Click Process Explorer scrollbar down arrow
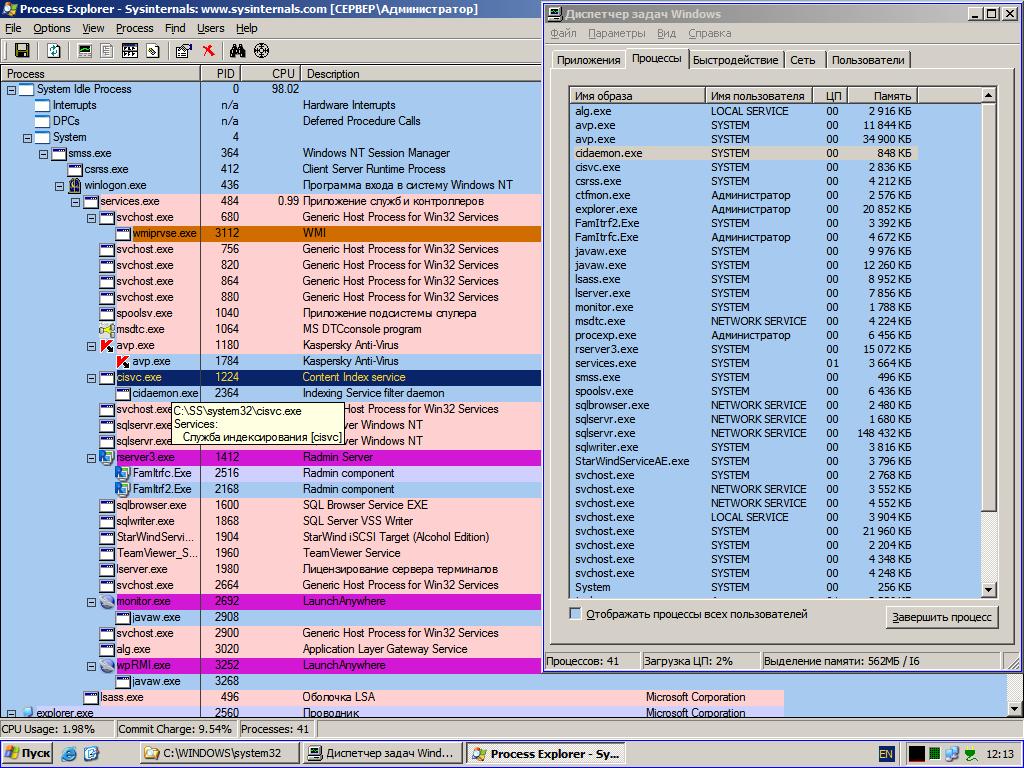 coord(1016,709)
